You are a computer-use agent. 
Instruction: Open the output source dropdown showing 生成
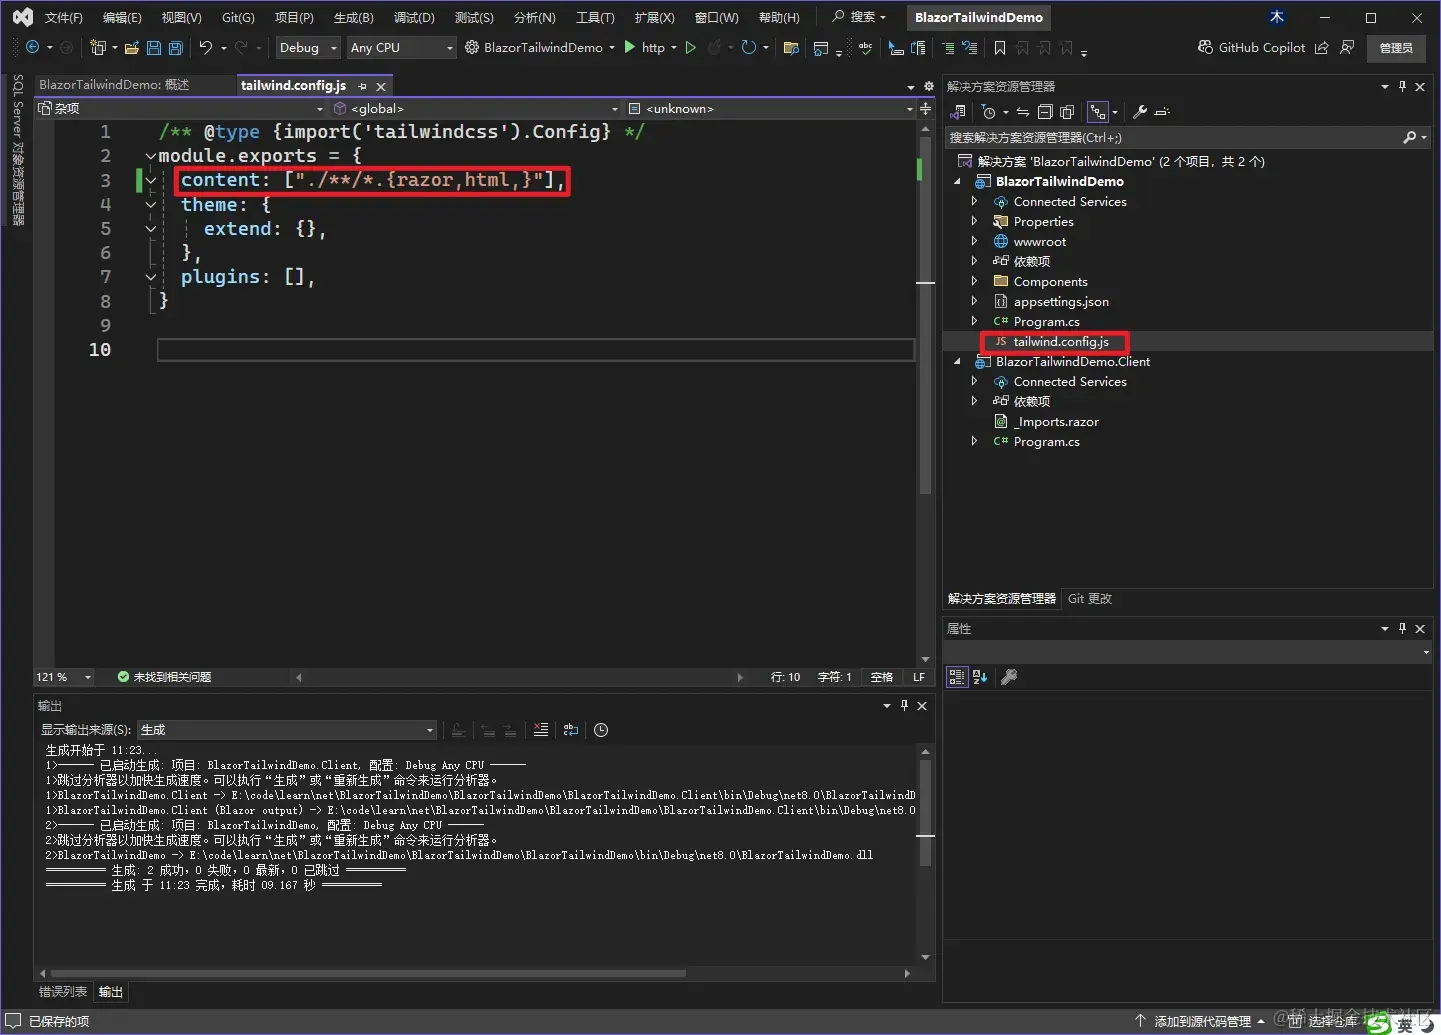coord(287,730)
